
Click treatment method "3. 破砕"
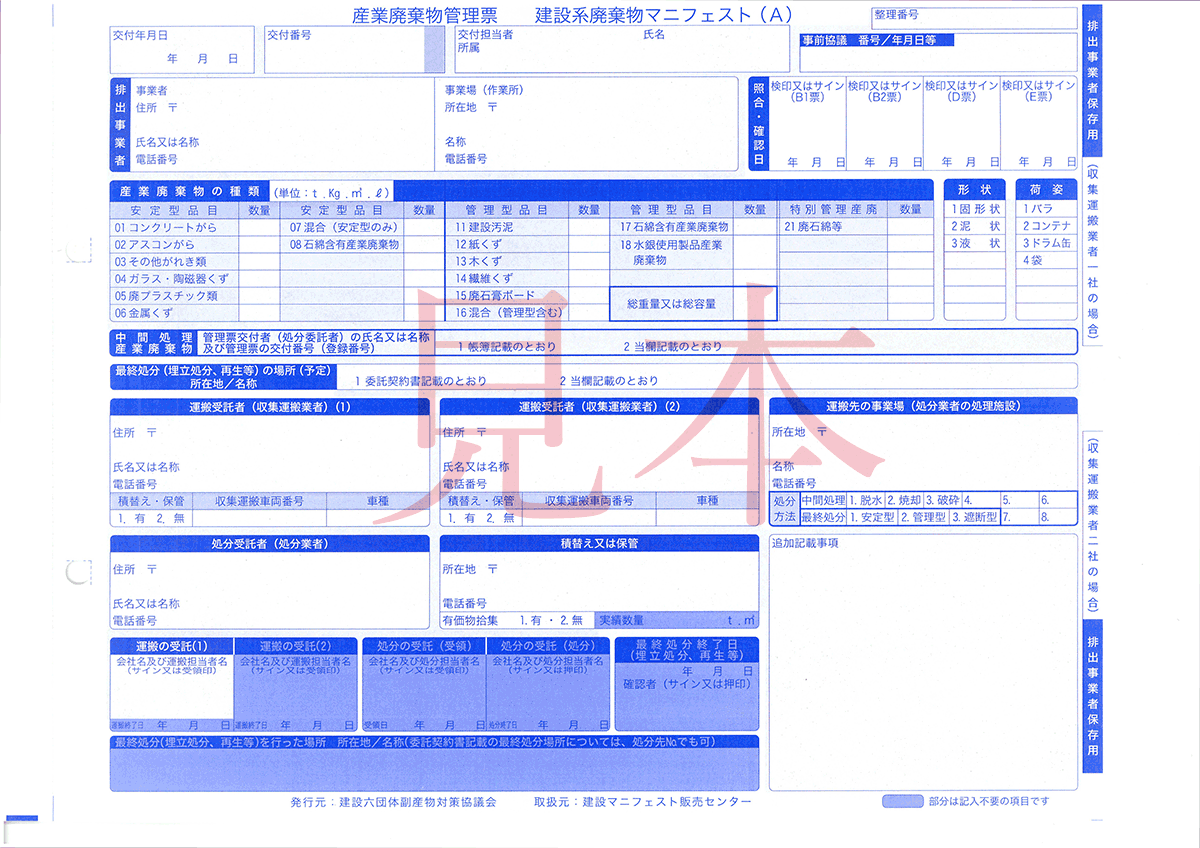coord(942,500)
